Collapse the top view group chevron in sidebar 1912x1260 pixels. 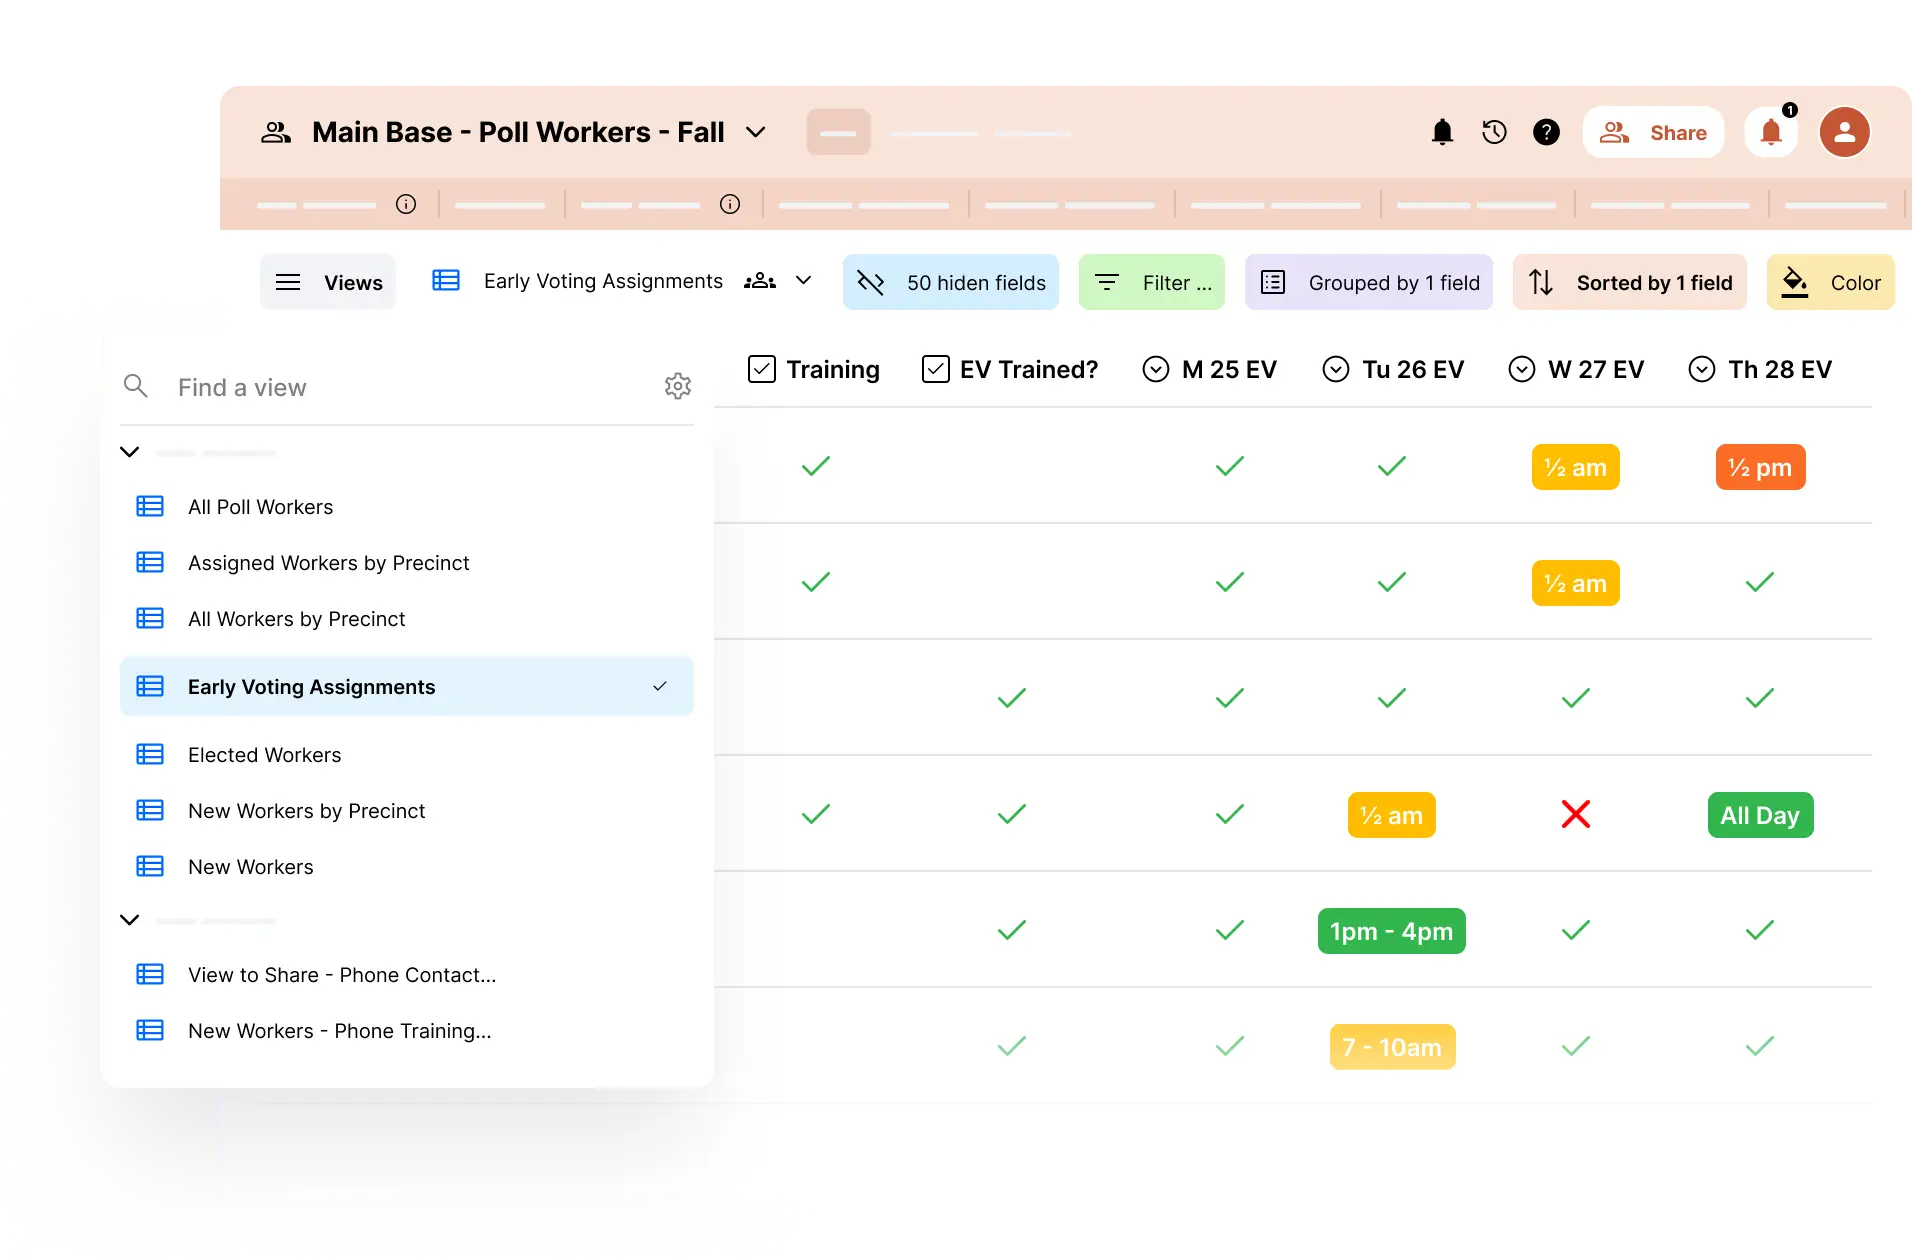(x=129, y=452)
